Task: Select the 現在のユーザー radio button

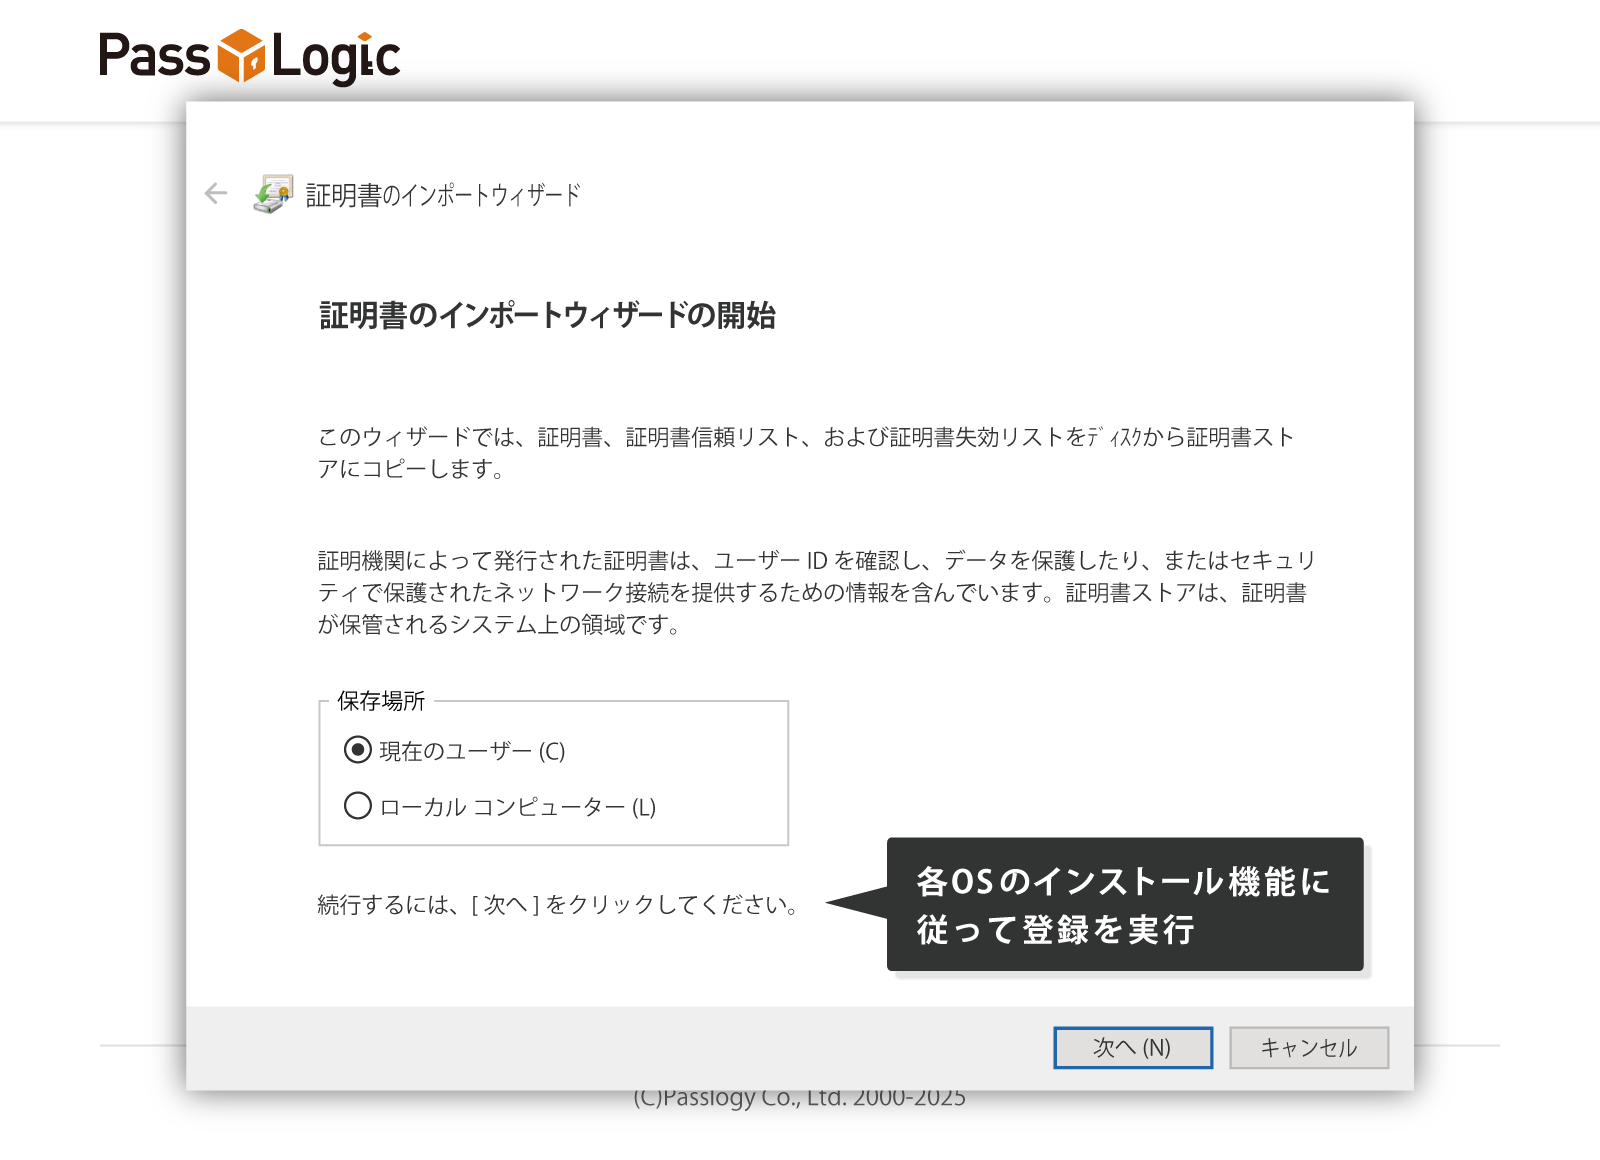Action: point(357,750)
